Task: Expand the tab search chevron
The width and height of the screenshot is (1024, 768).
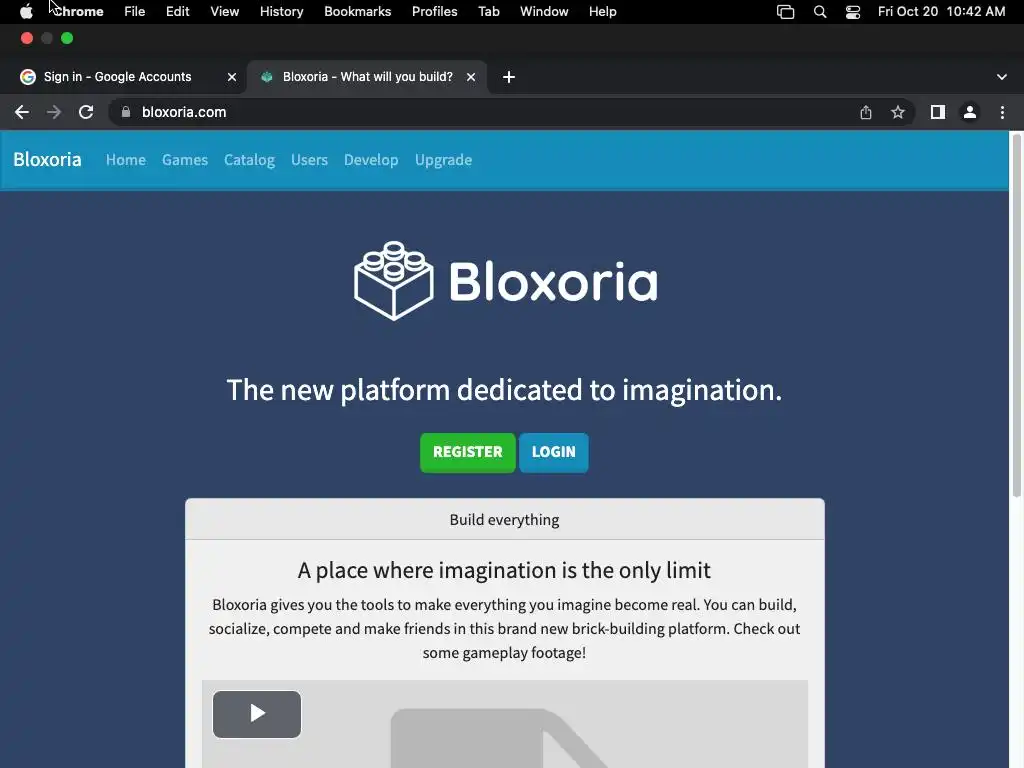Action: coord(1002,77)
